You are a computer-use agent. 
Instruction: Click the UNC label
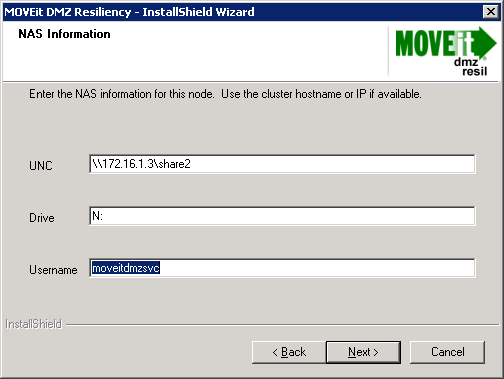tap(41, 166)
